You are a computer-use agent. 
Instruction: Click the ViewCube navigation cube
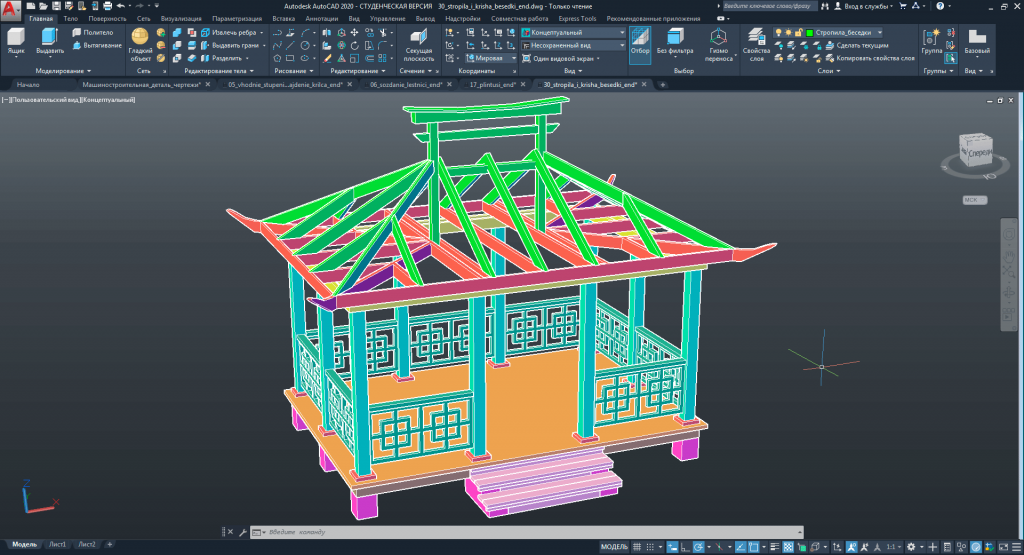point(976,153)
